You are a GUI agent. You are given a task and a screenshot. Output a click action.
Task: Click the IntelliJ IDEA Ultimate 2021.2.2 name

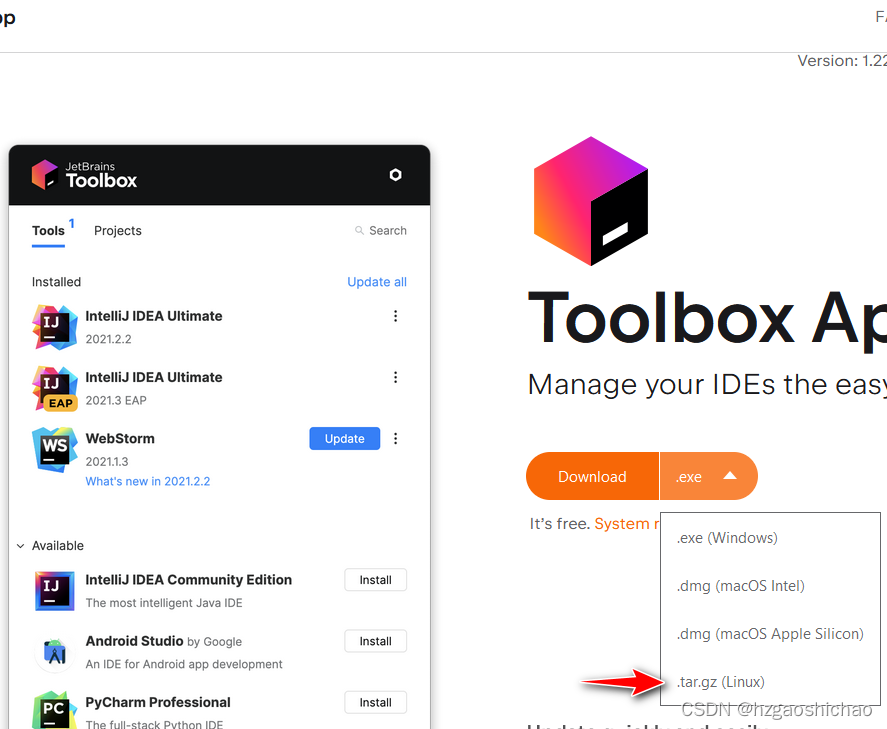(154, 316)
